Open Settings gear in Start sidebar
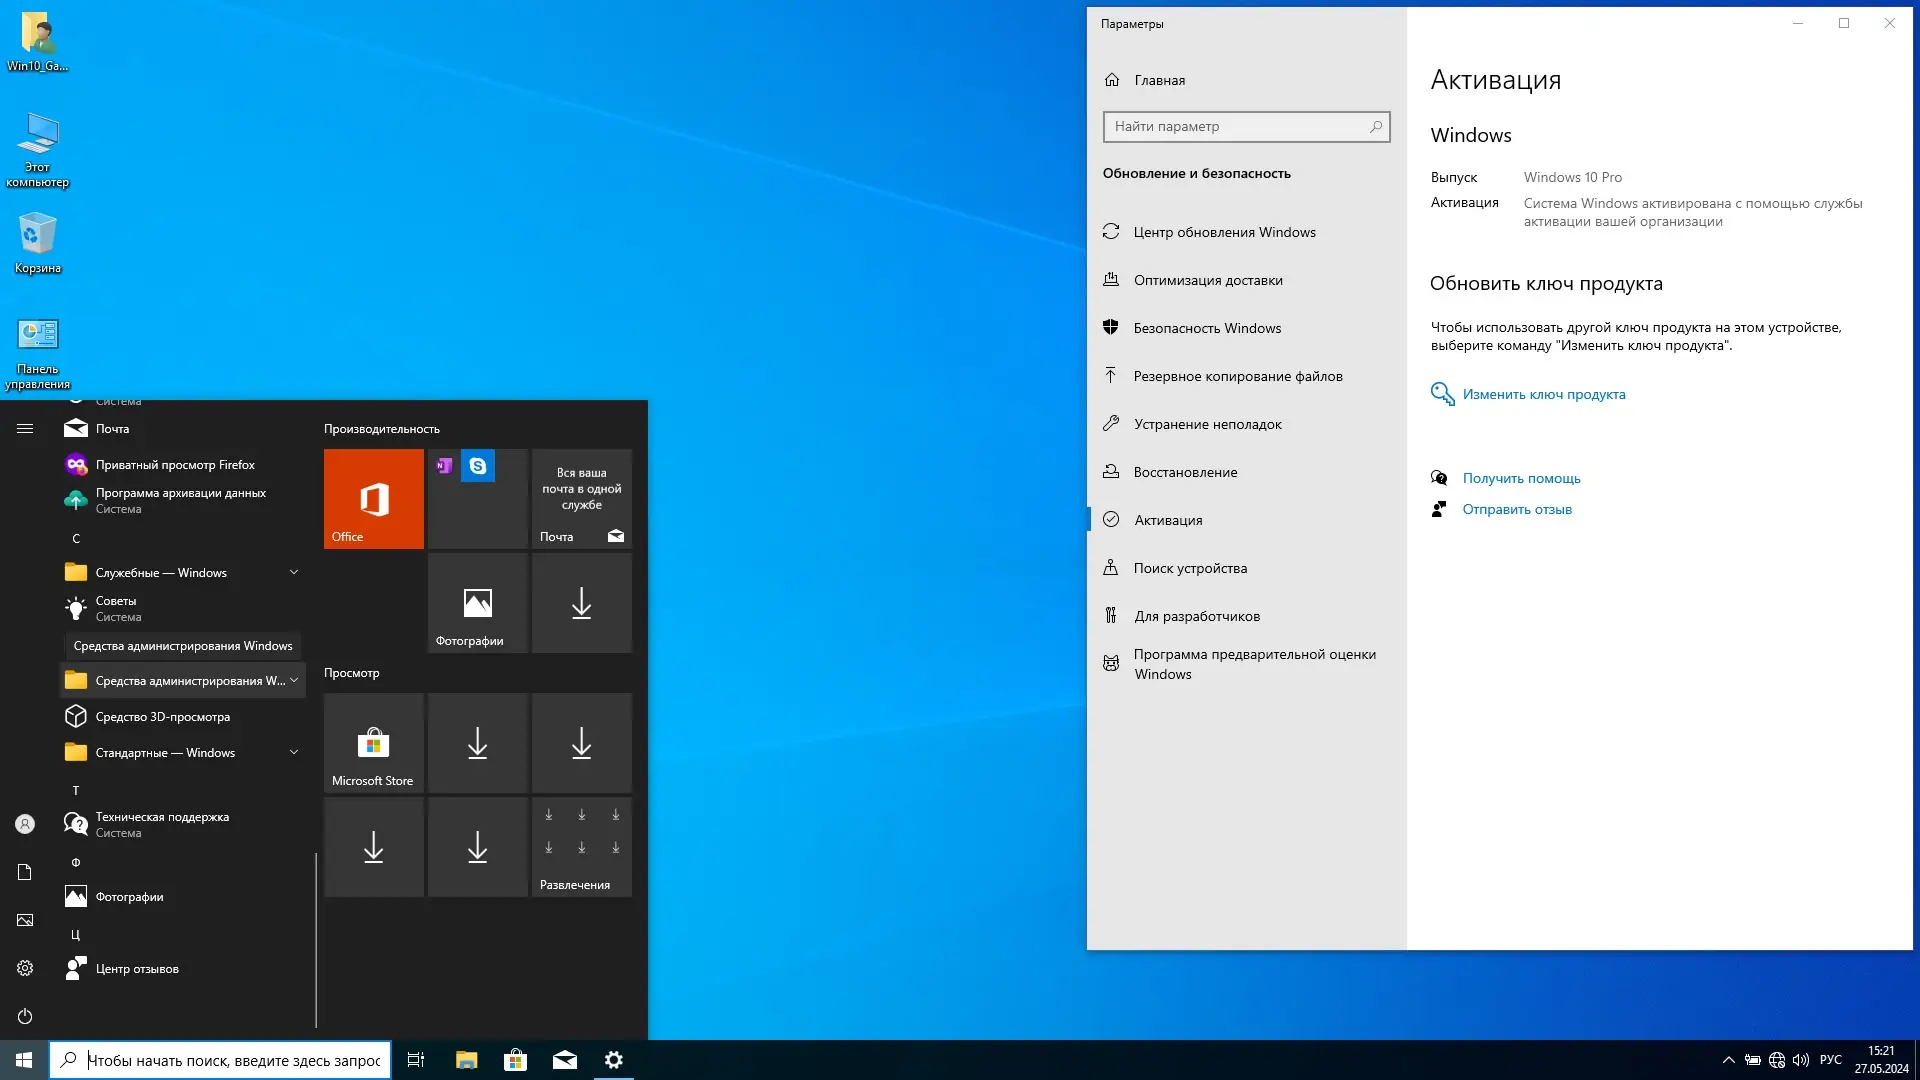This screenshot has width=1920, height=1080. [x=25, y=968]
